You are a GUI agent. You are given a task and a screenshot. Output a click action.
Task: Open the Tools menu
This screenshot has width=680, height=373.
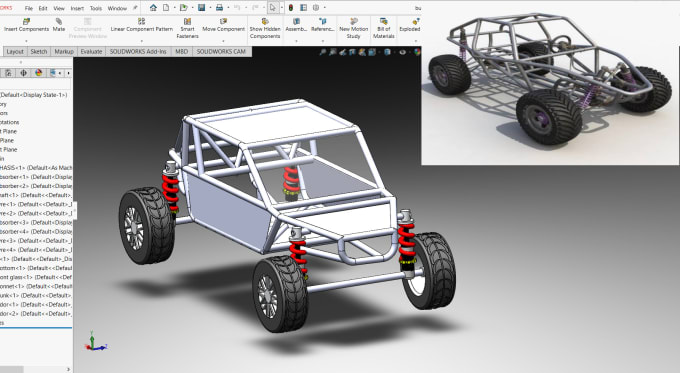click(x=96, y=8)
